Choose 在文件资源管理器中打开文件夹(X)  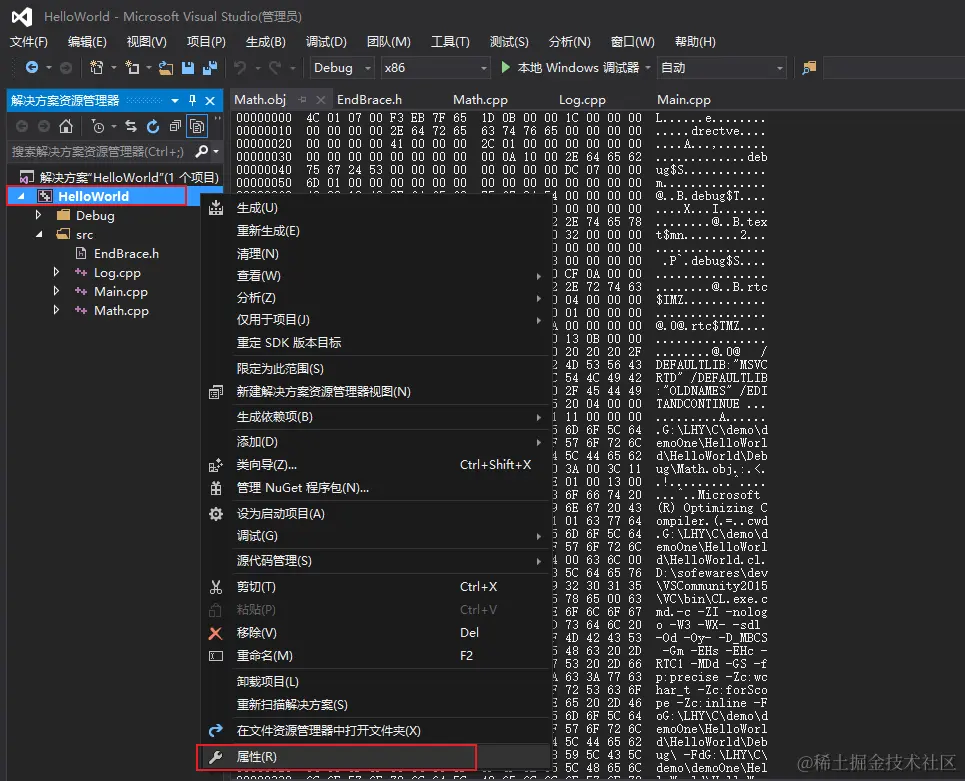(x=376, y=731)
